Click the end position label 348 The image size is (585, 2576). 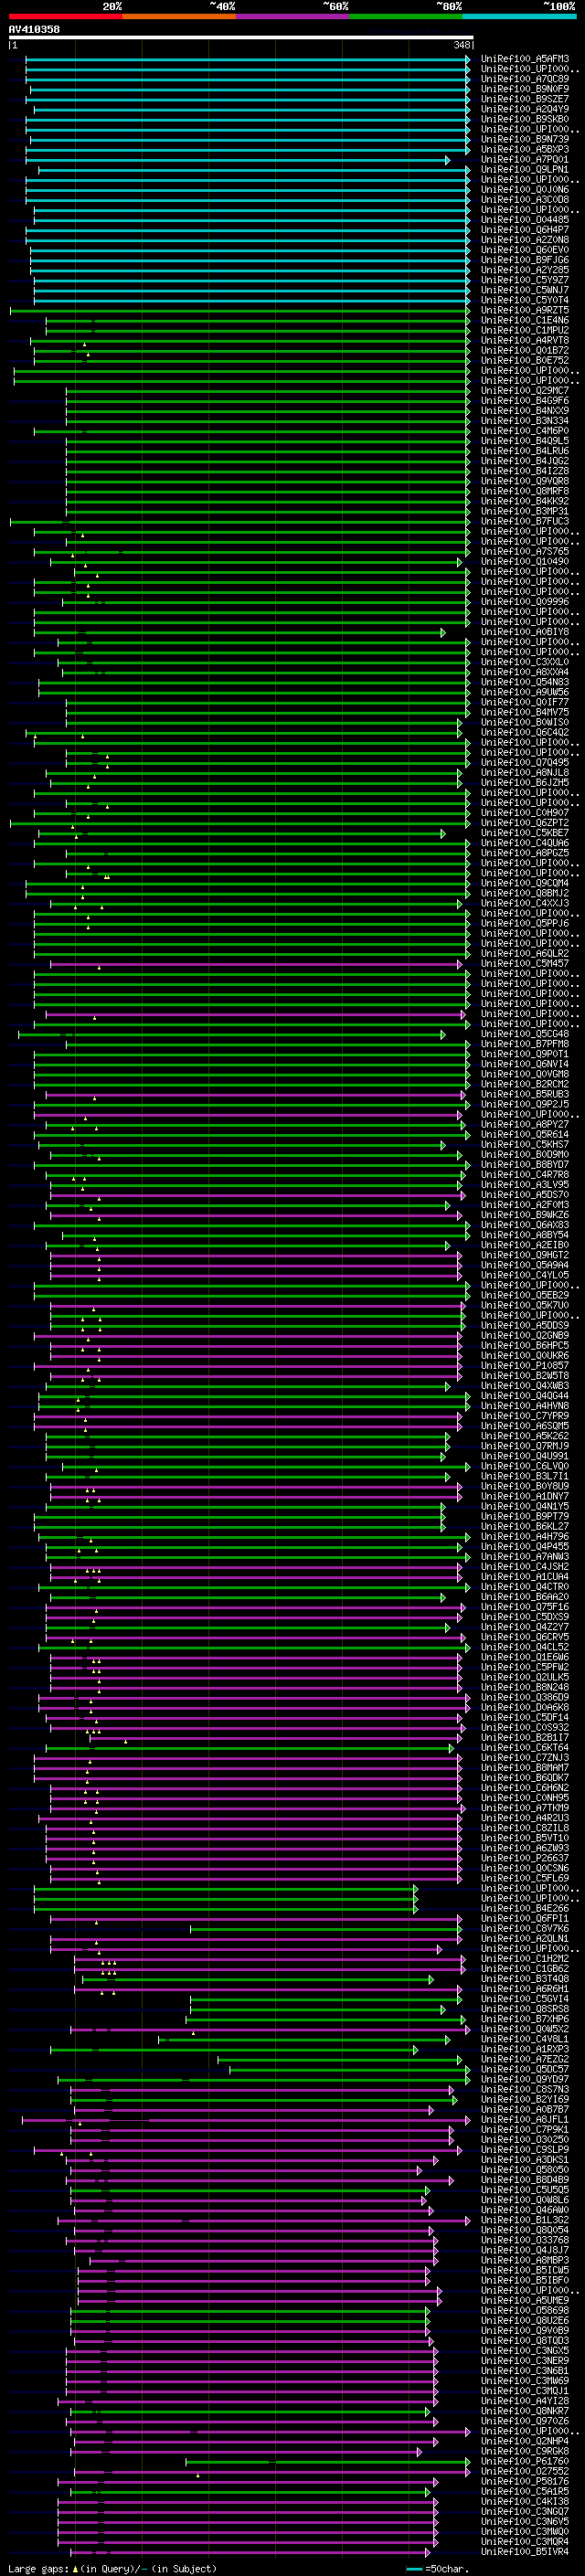click(x=461, y=45)
